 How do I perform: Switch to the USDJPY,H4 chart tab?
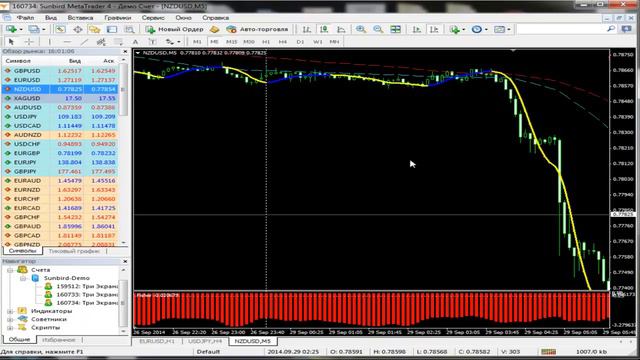tap(205, 341)
